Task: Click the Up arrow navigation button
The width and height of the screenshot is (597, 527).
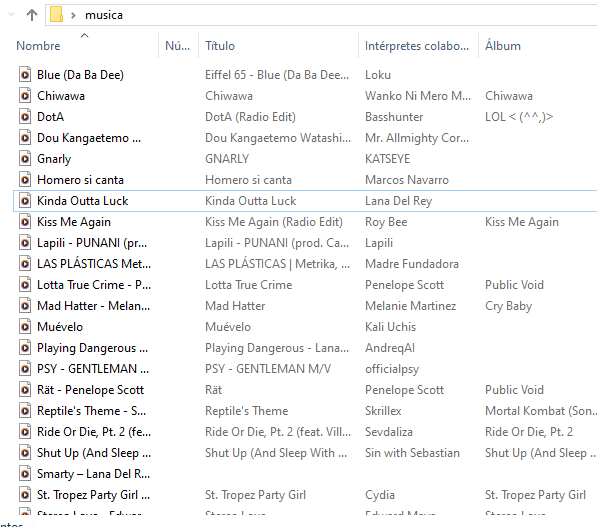Action: point(32,15)
